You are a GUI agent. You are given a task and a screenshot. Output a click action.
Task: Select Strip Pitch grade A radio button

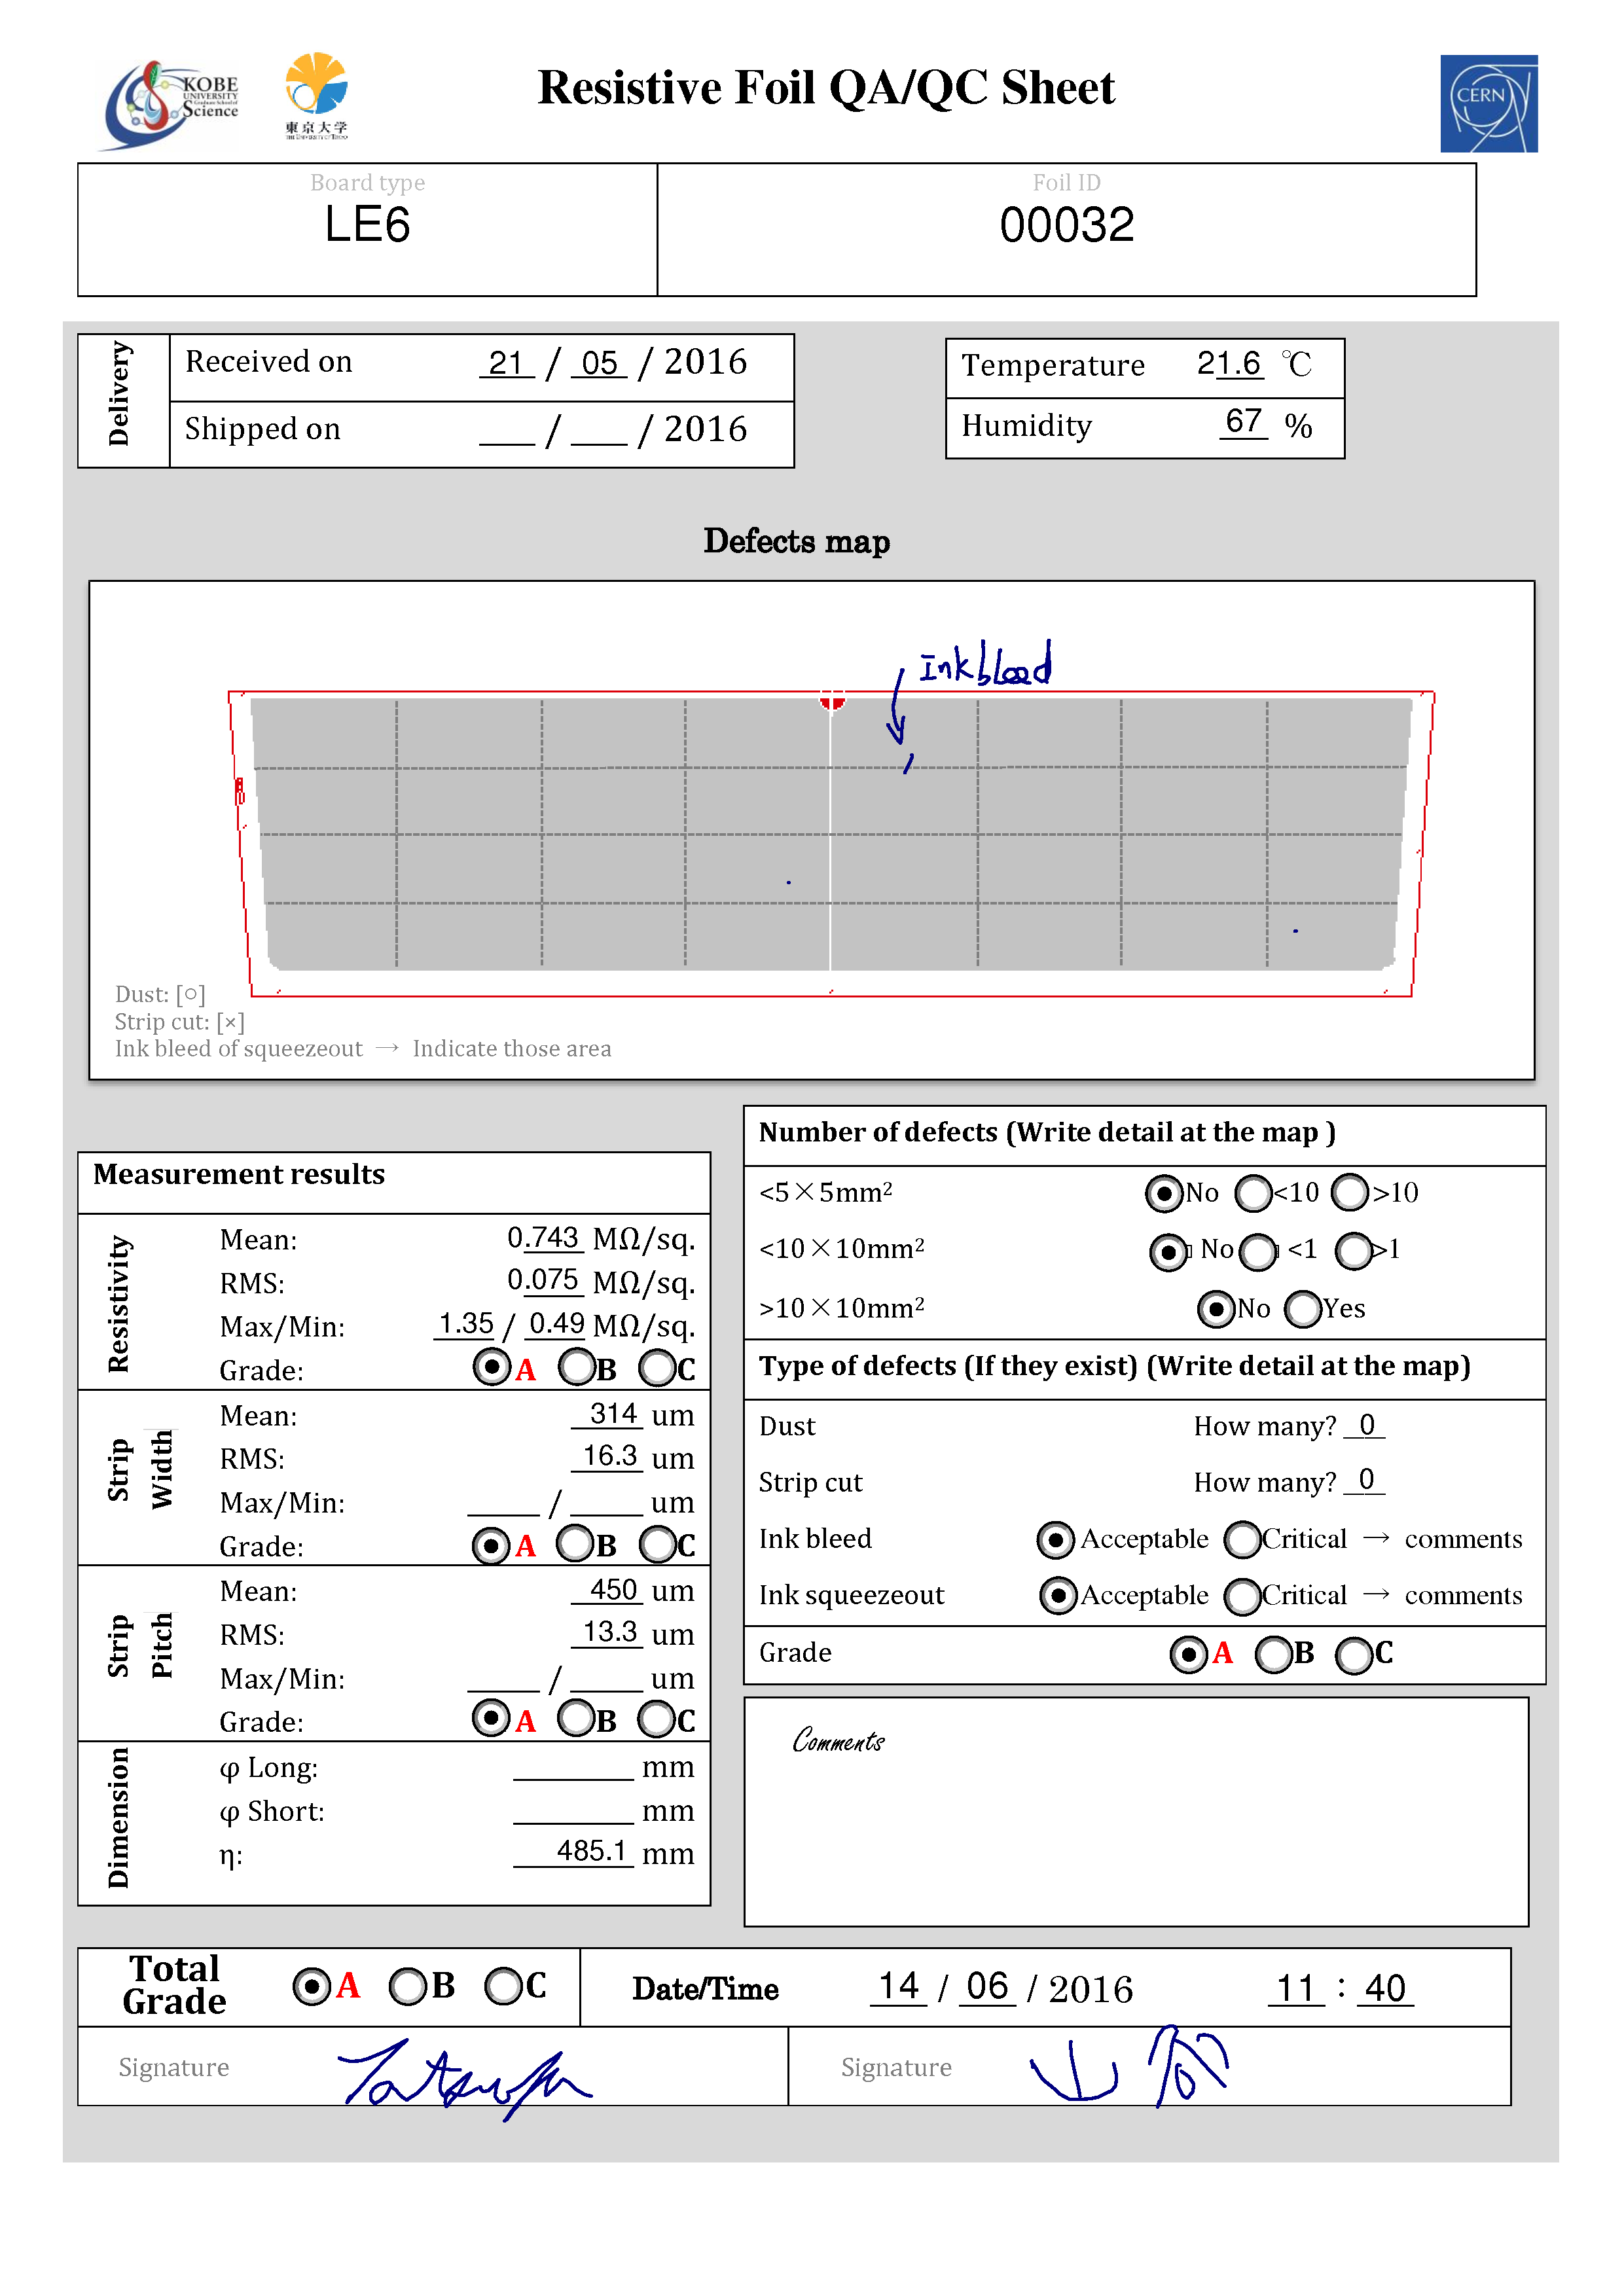(491, 1718)
